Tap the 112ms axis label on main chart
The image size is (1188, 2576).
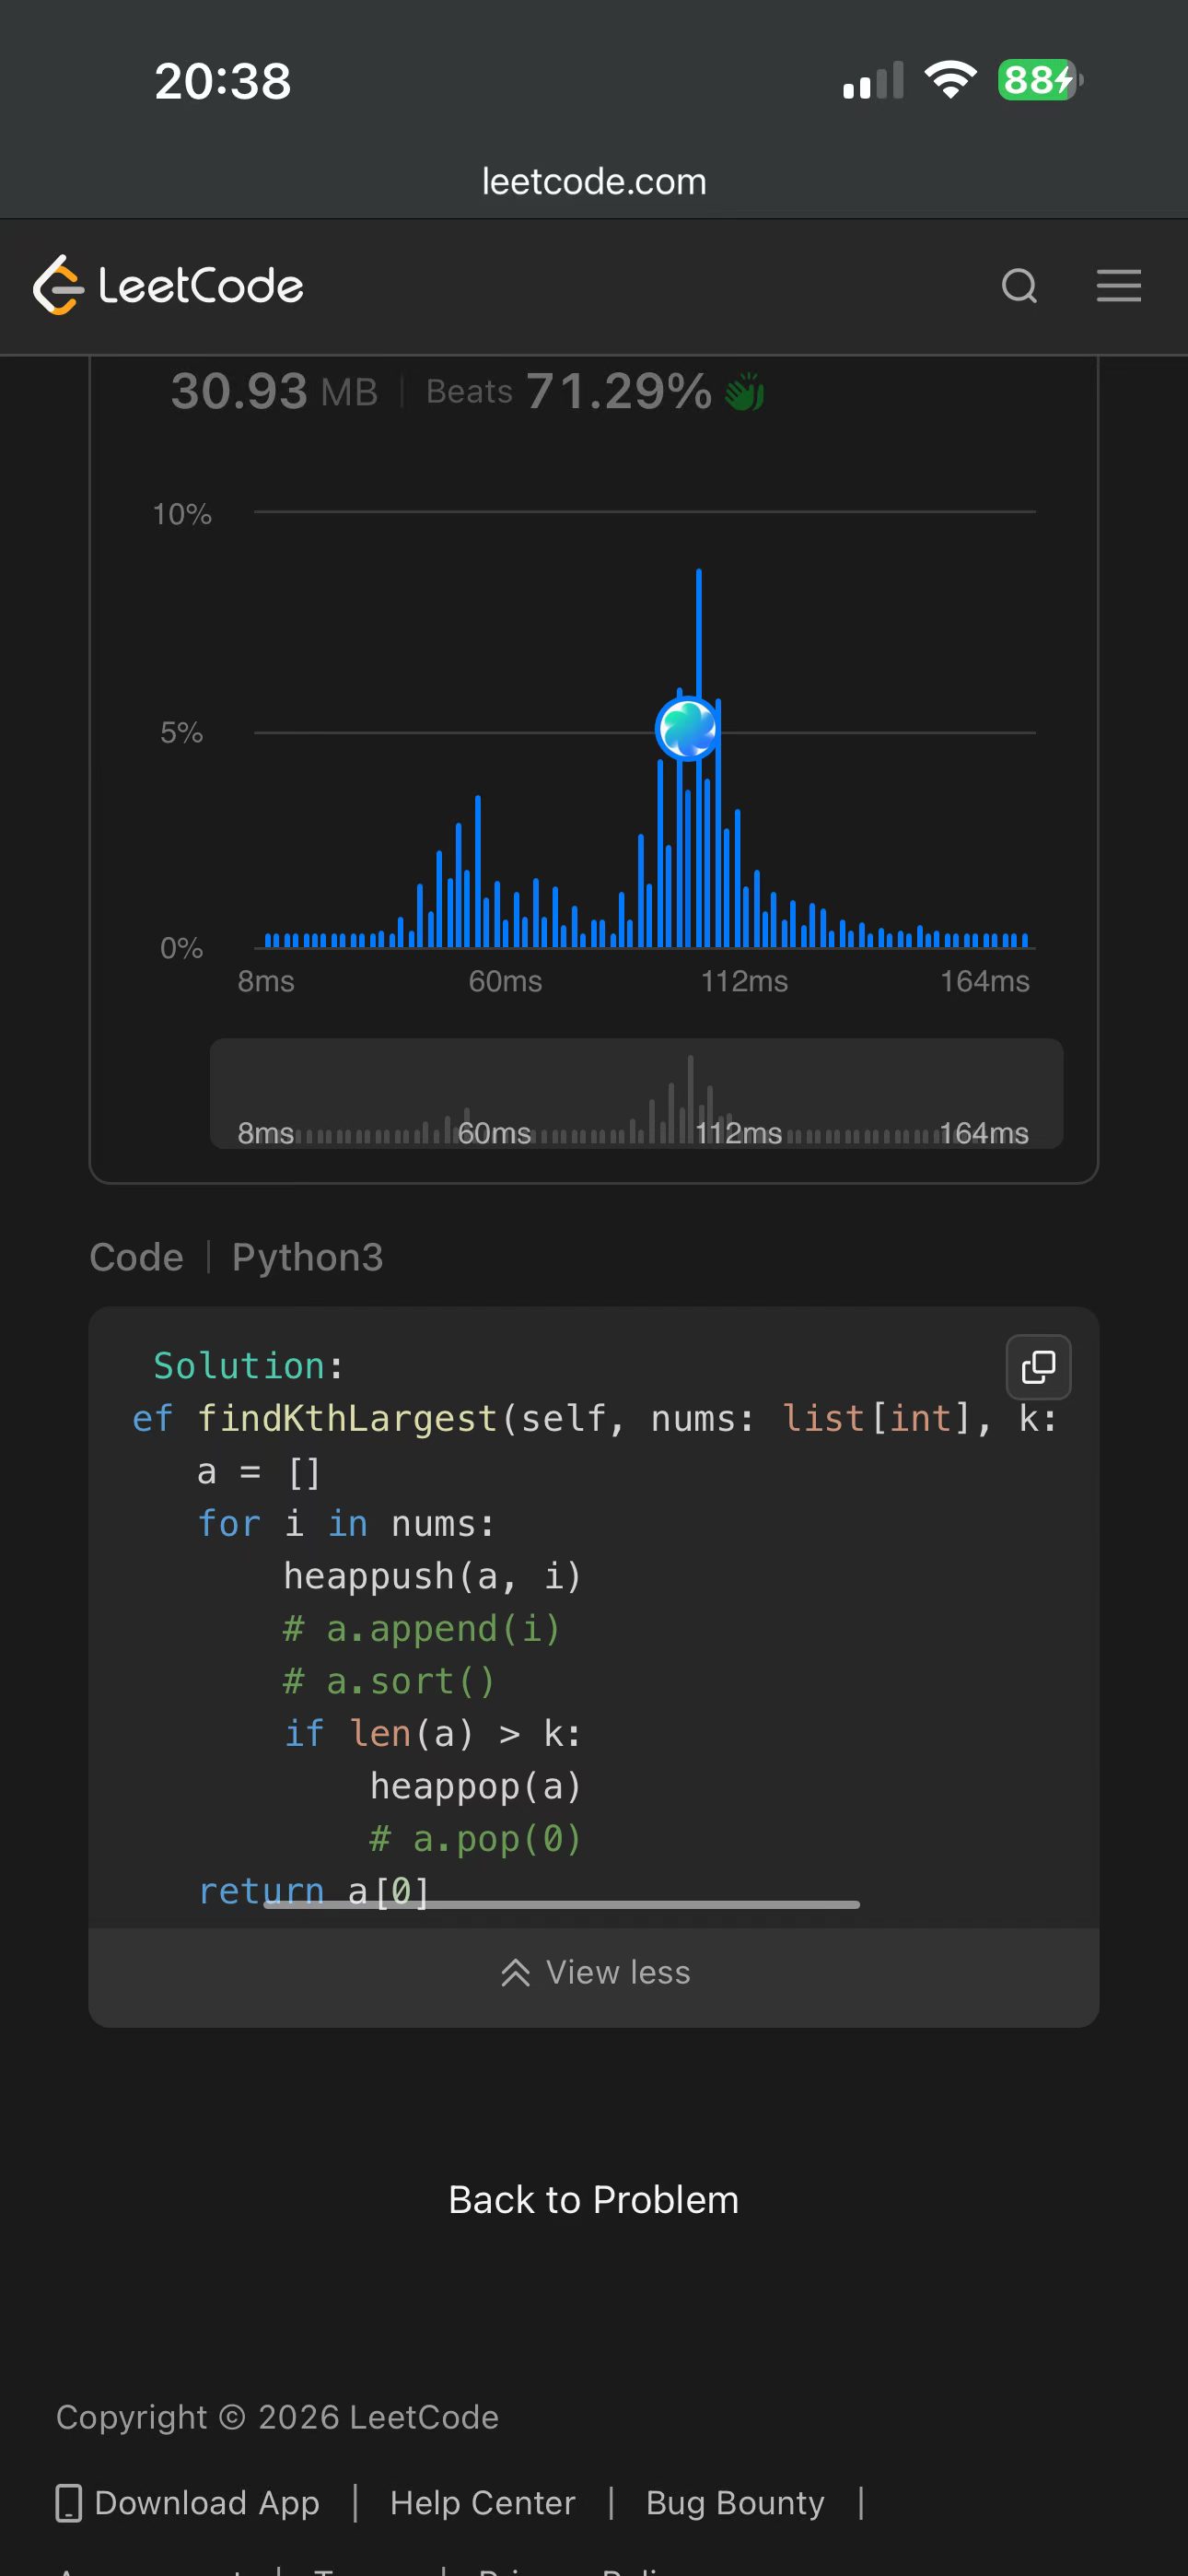tap(744, 981)
